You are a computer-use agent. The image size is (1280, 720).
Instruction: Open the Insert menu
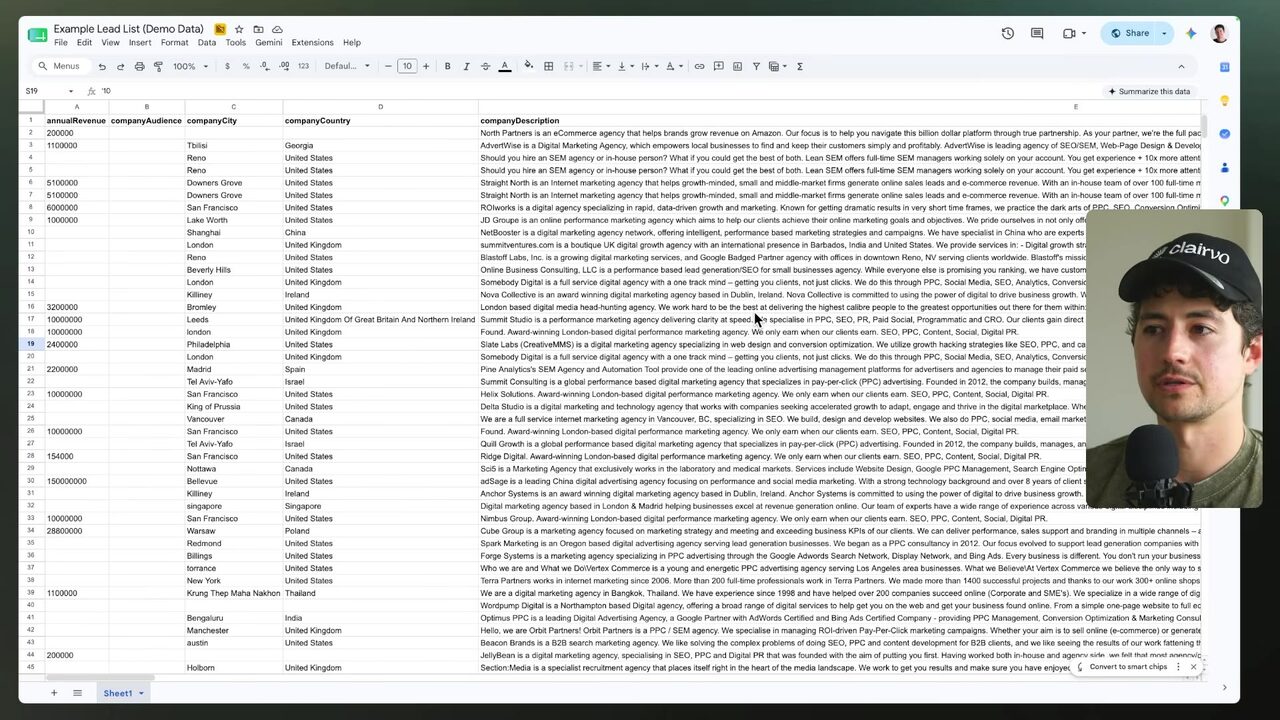tap(140, 43)
